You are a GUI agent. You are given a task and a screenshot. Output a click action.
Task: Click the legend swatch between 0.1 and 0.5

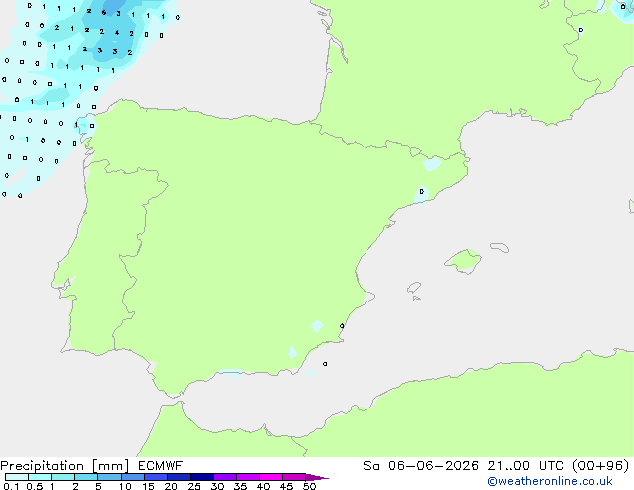point(17,477)
